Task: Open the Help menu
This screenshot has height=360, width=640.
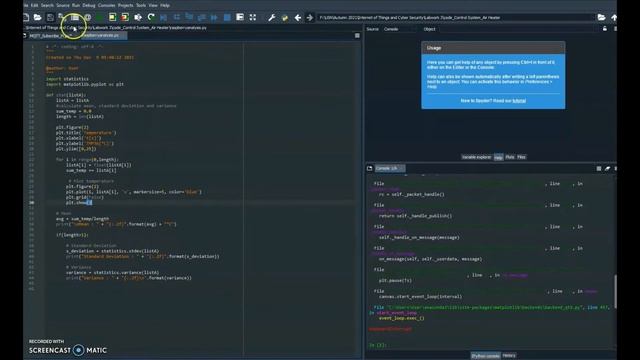Action: click(165, 5)
